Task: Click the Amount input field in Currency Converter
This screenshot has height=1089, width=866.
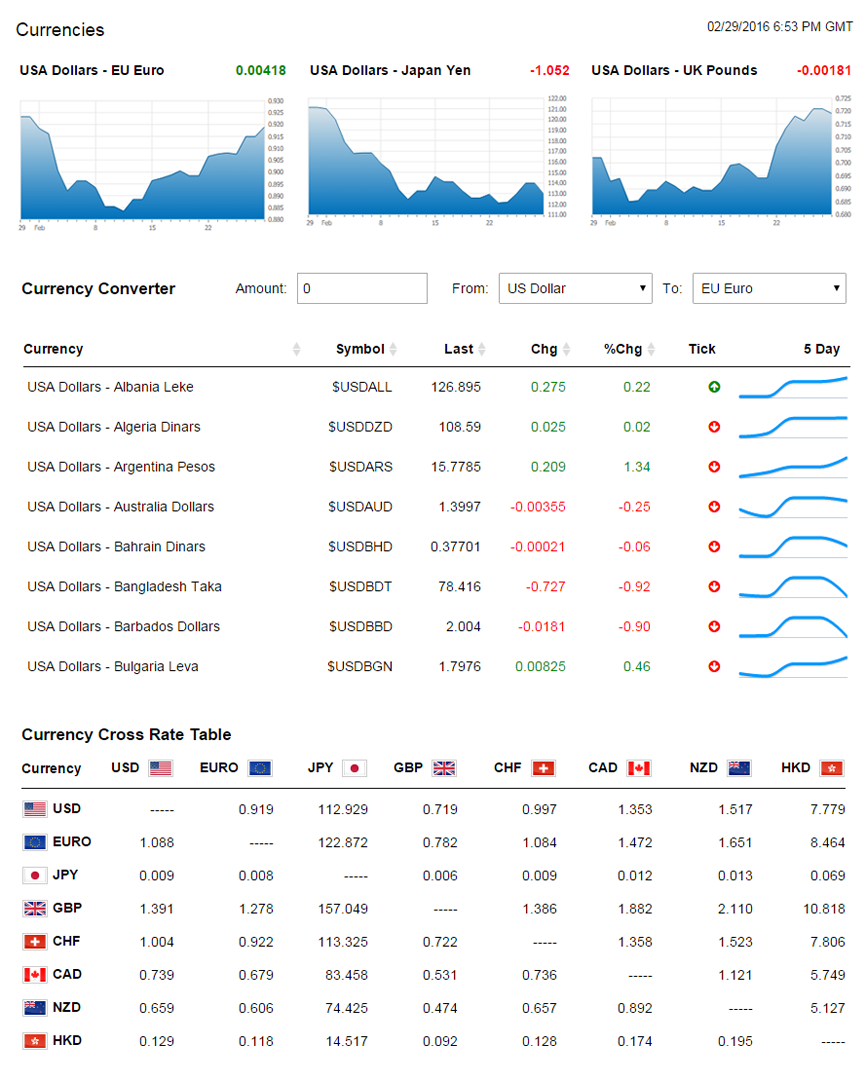Action: [362, 289]
